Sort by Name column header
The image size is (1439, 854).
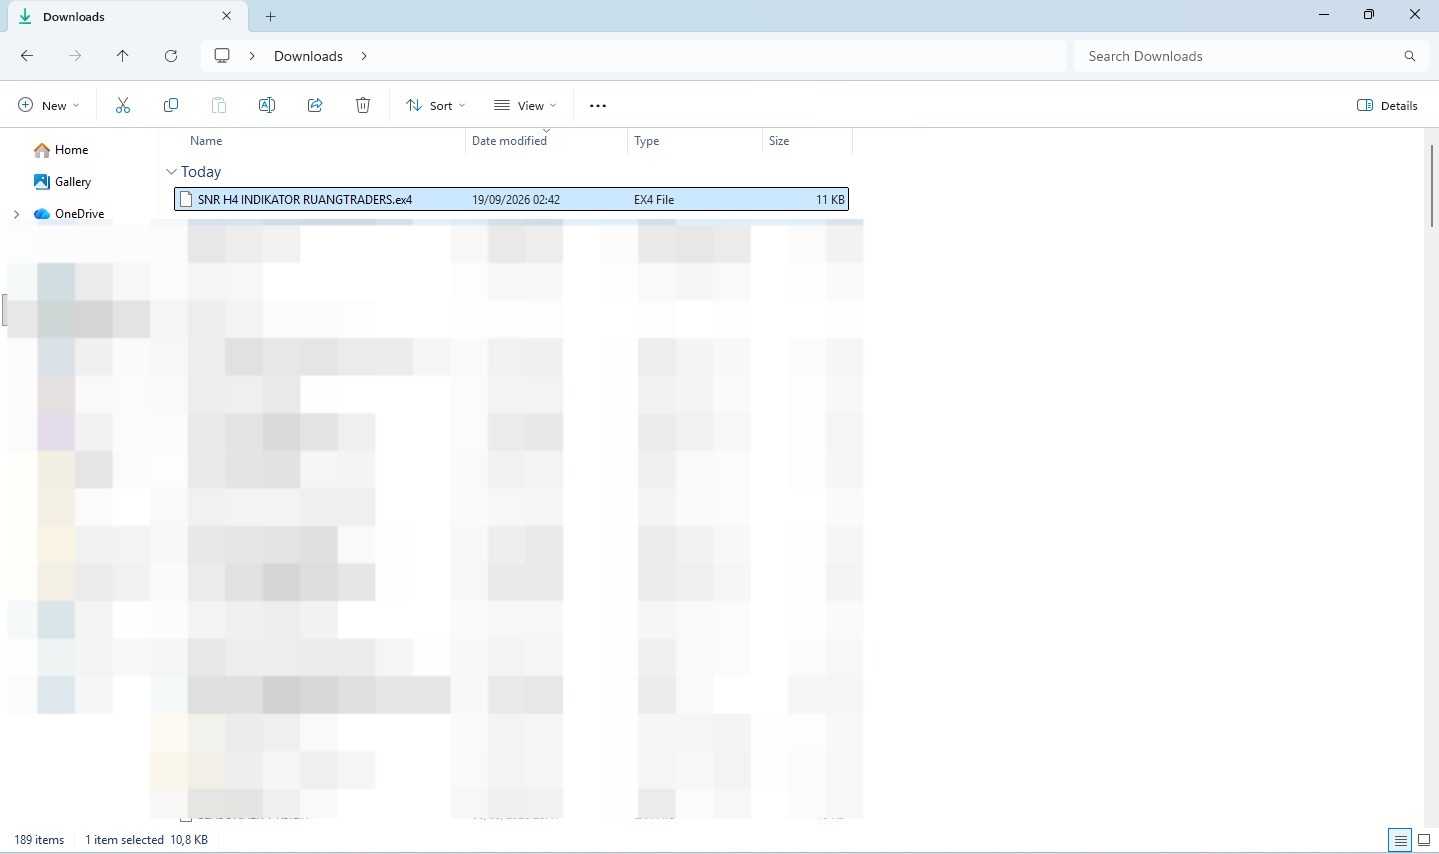[x=206, y=141]
